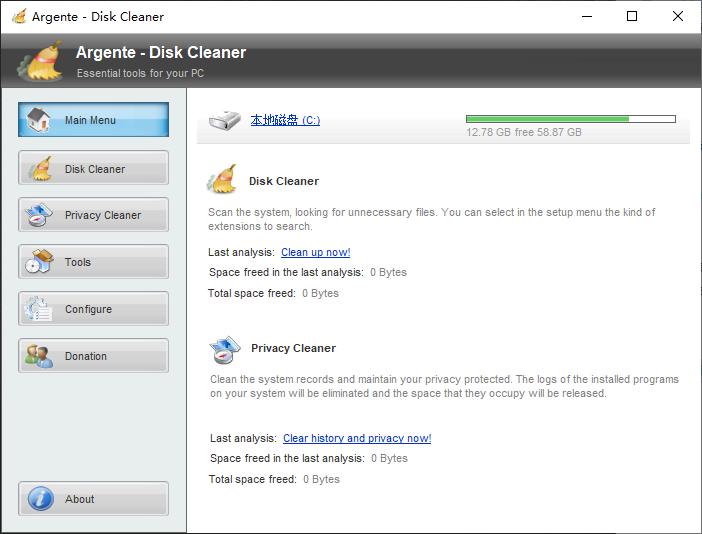Open the Main Menu section
The image size is (702, 534).
click(94, 120)
